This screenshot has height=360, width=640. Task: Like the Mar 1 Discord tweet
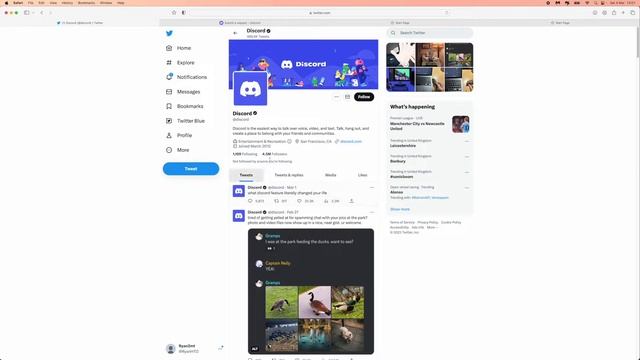pyautogui.click(x=305, y=201)
